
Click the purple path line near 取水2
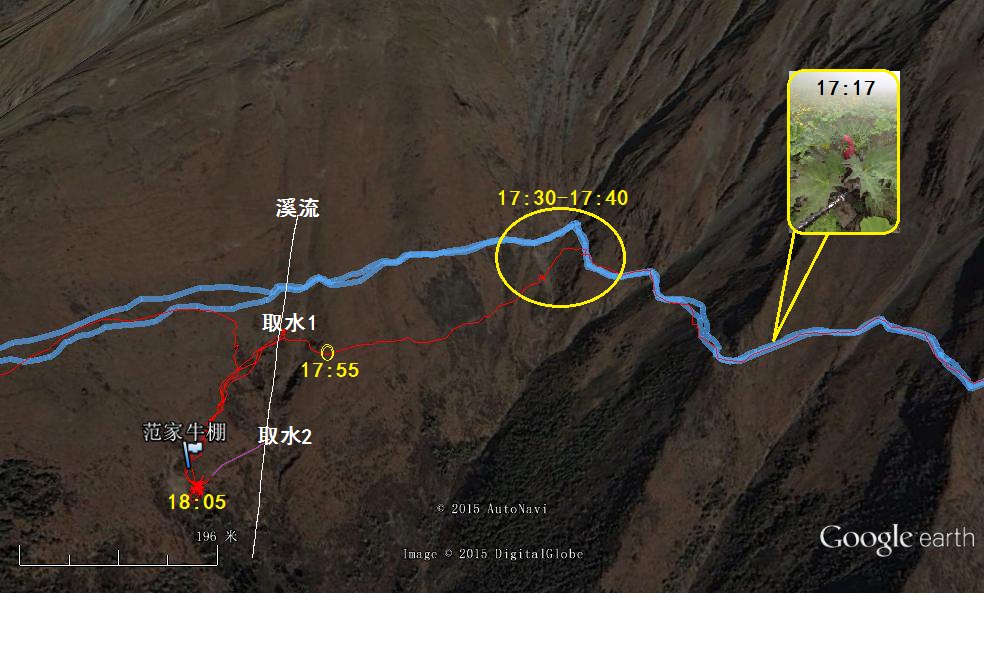(235, 460)
